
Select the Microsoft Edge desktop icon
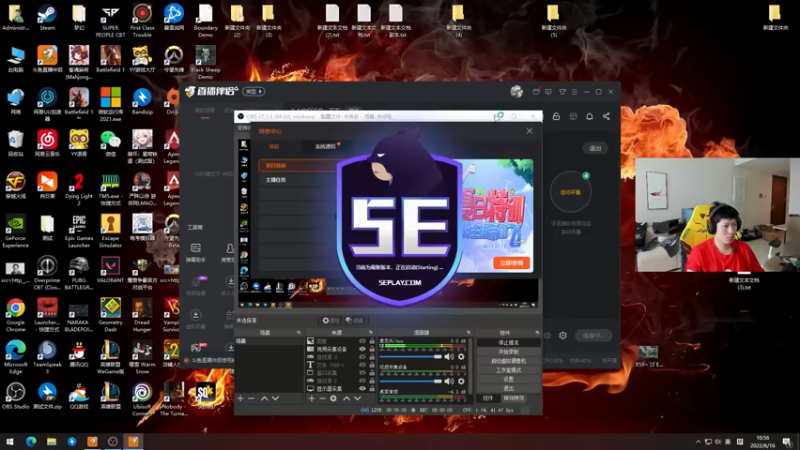15,358
